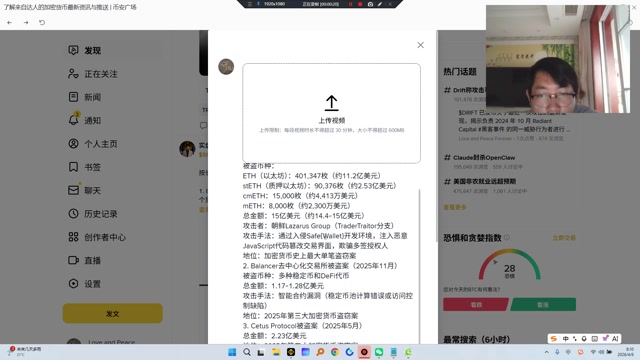Click the browser forward arrow
640x360 pixels.
[x=26, y=22]
